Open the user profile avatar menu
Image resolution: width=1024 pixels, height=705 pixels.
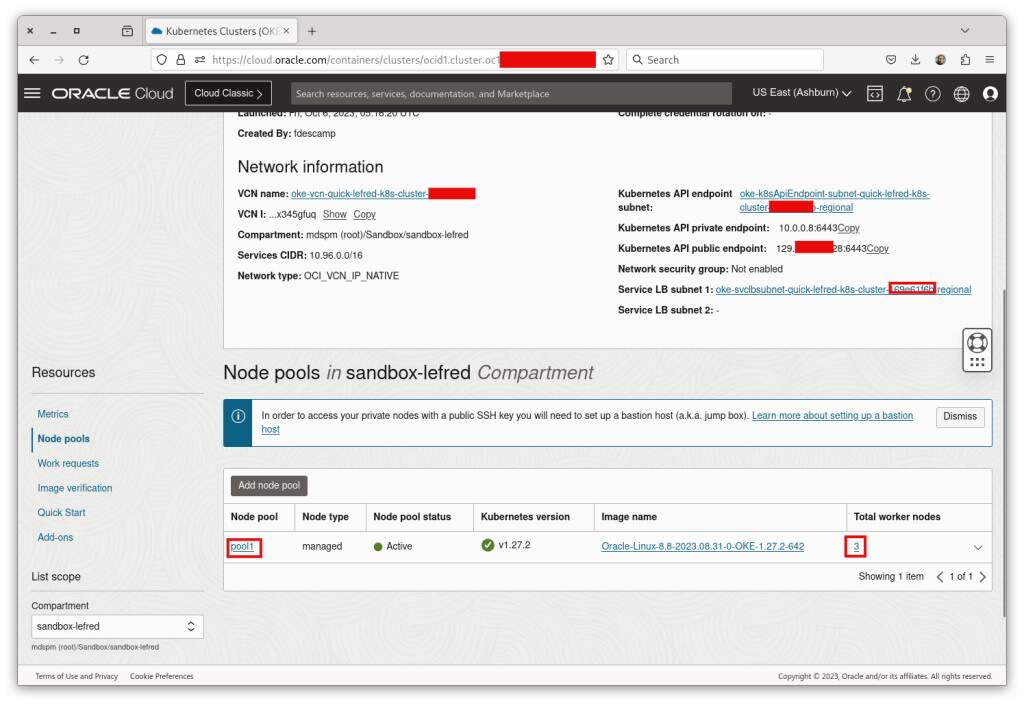pos(990,94)
